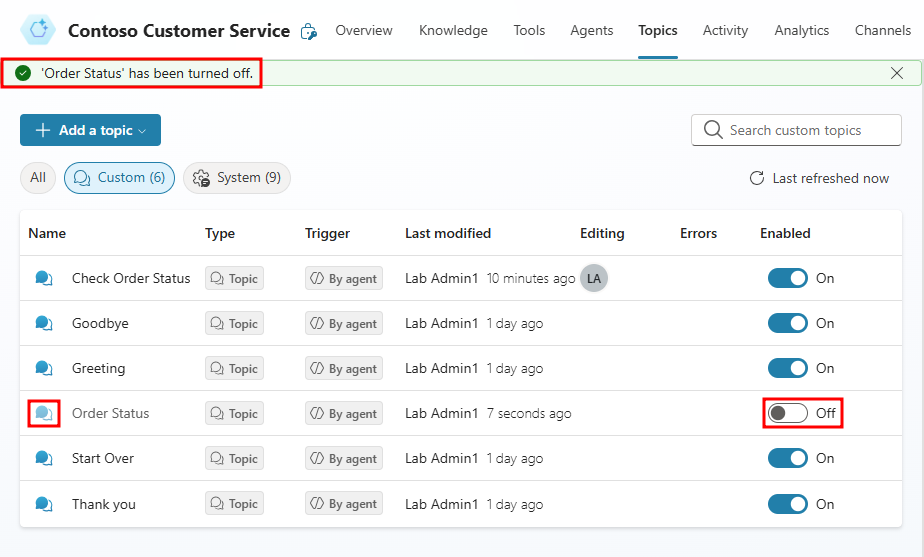This screenshot has height=557, width=924.
Task: Click By agent trigger badge in Greeting row
Action: click(x=344, y=368)
